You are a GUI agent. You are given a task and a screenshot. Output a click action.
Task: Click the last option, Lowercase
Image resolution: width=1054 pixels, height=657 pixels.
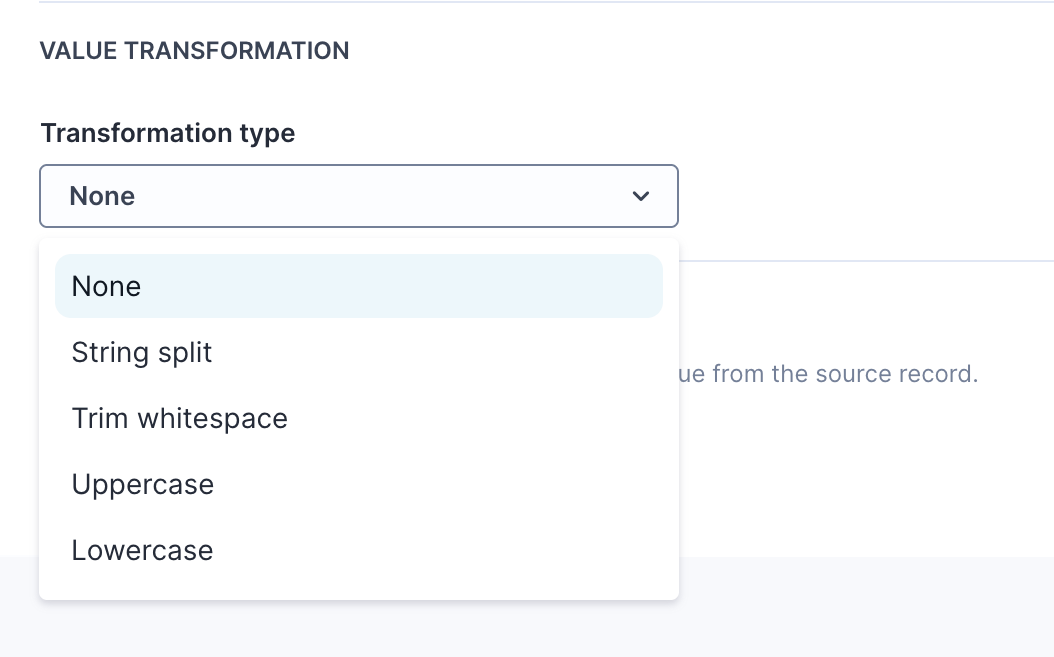143,550
